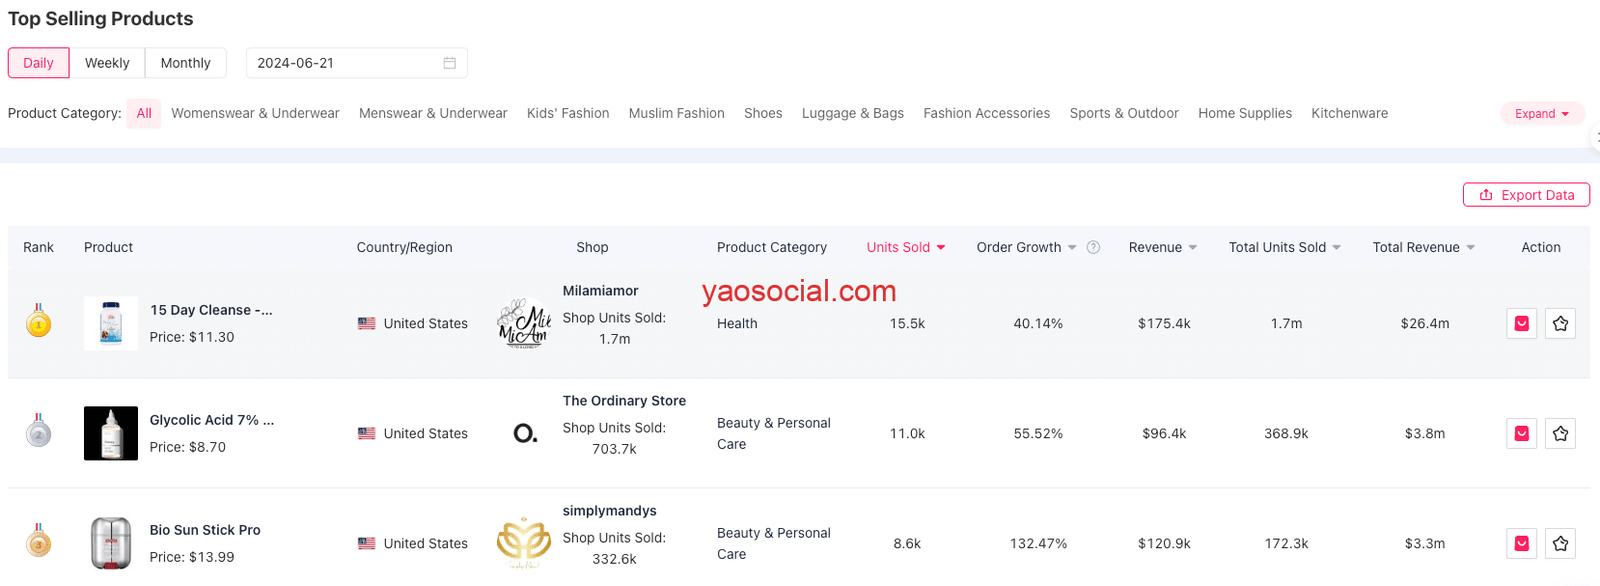
Task: Click the pink action icon for 15 Day Cleanse
Action: [1521, 323]
